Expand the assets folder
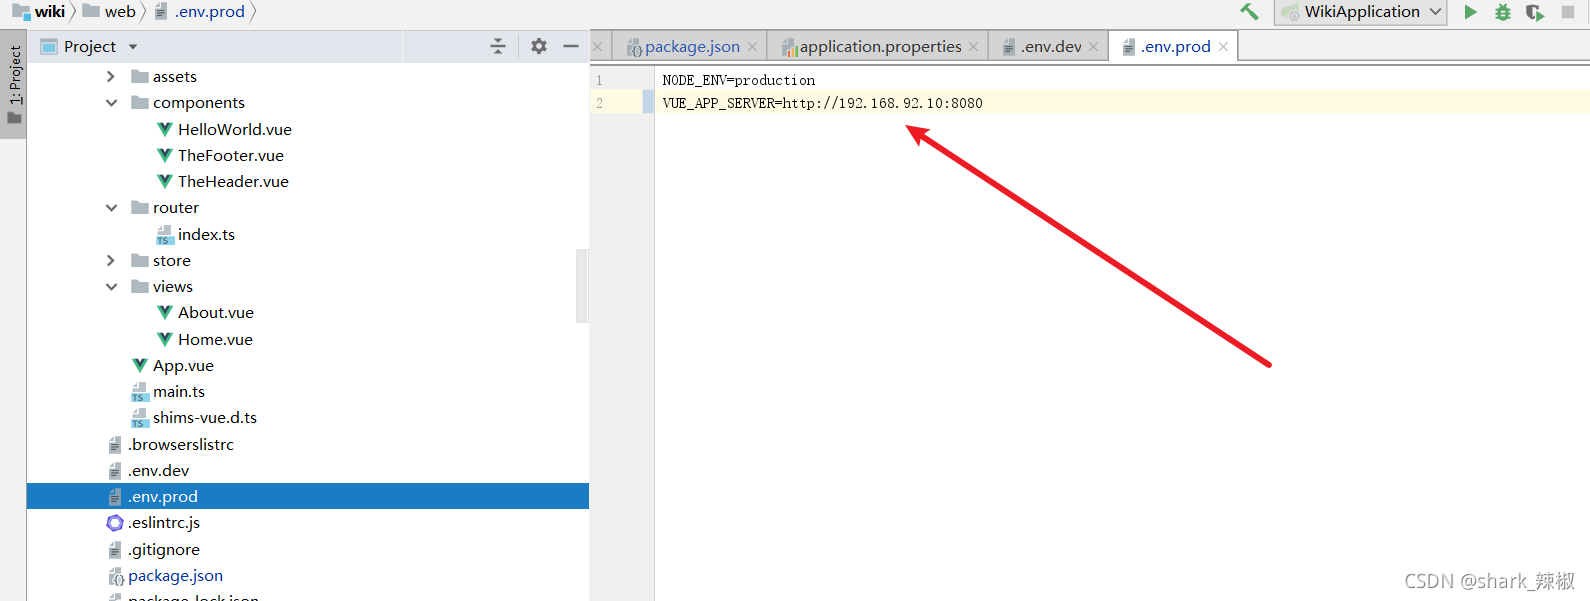The height and width of the screenshot is (601, 1590). [111, 77]
